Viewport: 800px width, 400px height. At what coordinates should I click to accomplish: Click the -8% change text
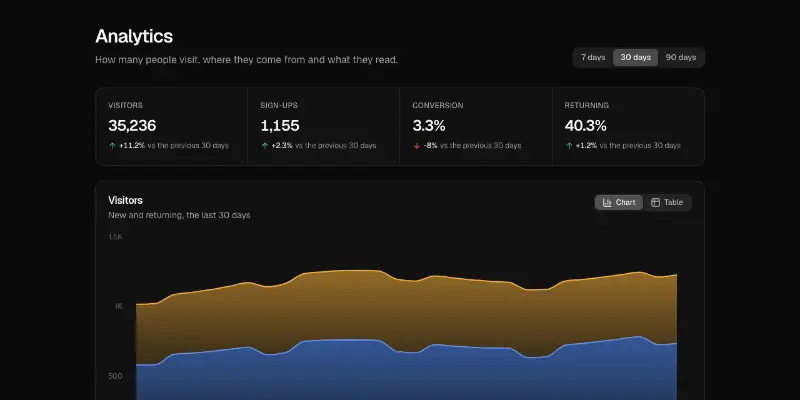click(x=431, y=146)
